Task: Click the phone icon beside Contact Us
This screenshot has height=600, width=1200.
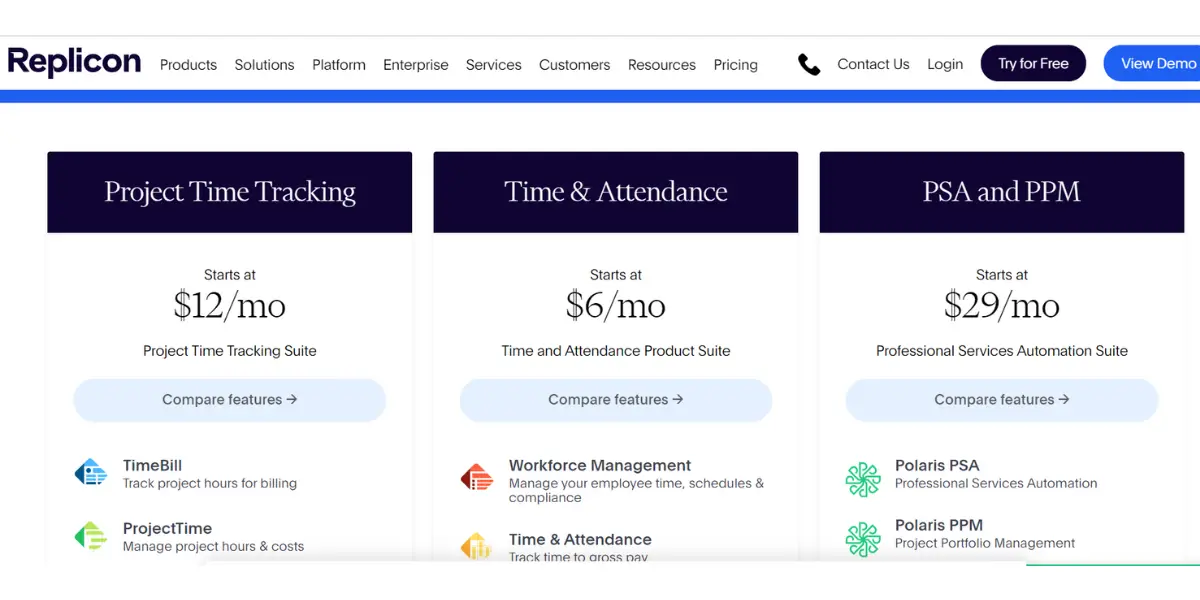Action: (809, 65)
